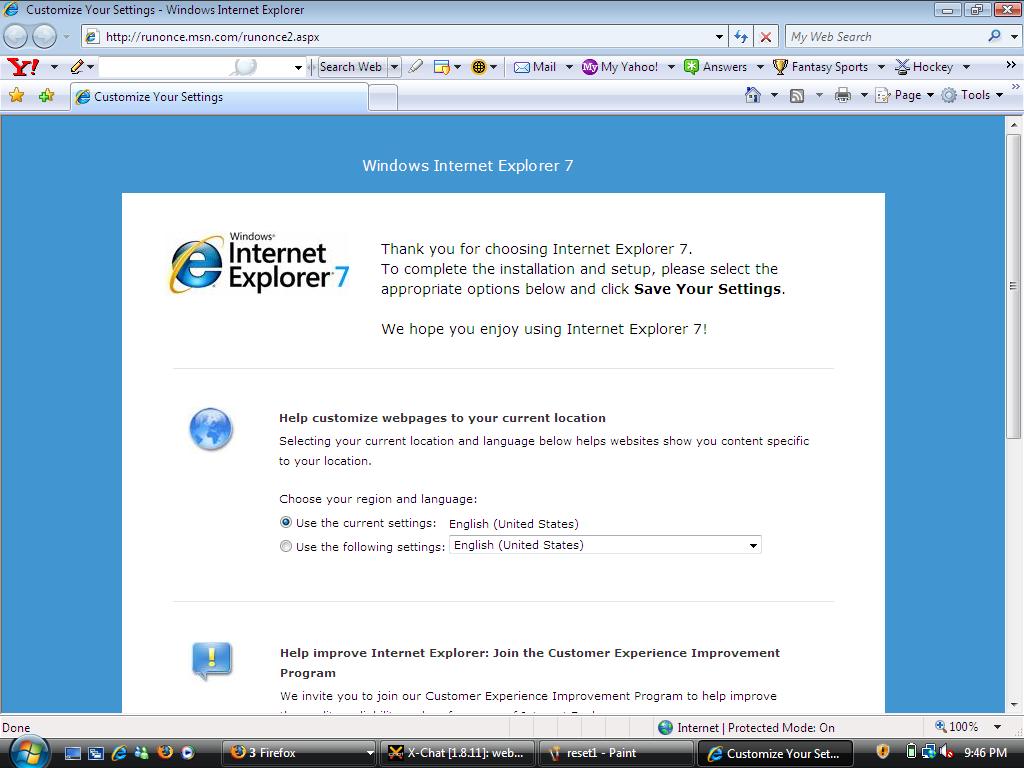
Task: Launch Internet Explorer from quick launch
Action: (x=119, y=753)
